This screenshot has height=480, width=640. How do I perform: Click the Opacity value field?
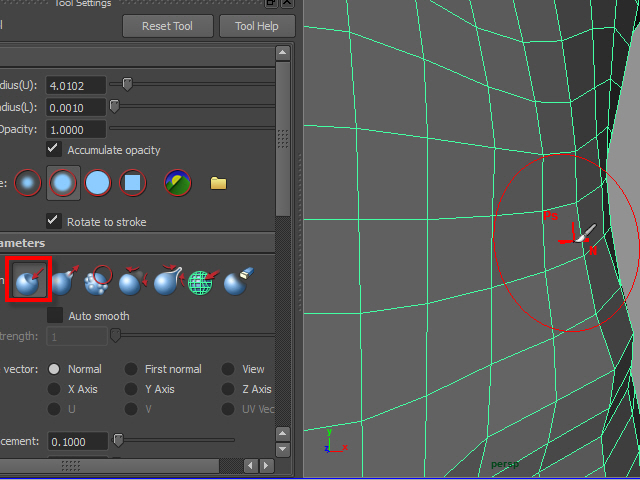click(x=77, y=129)
